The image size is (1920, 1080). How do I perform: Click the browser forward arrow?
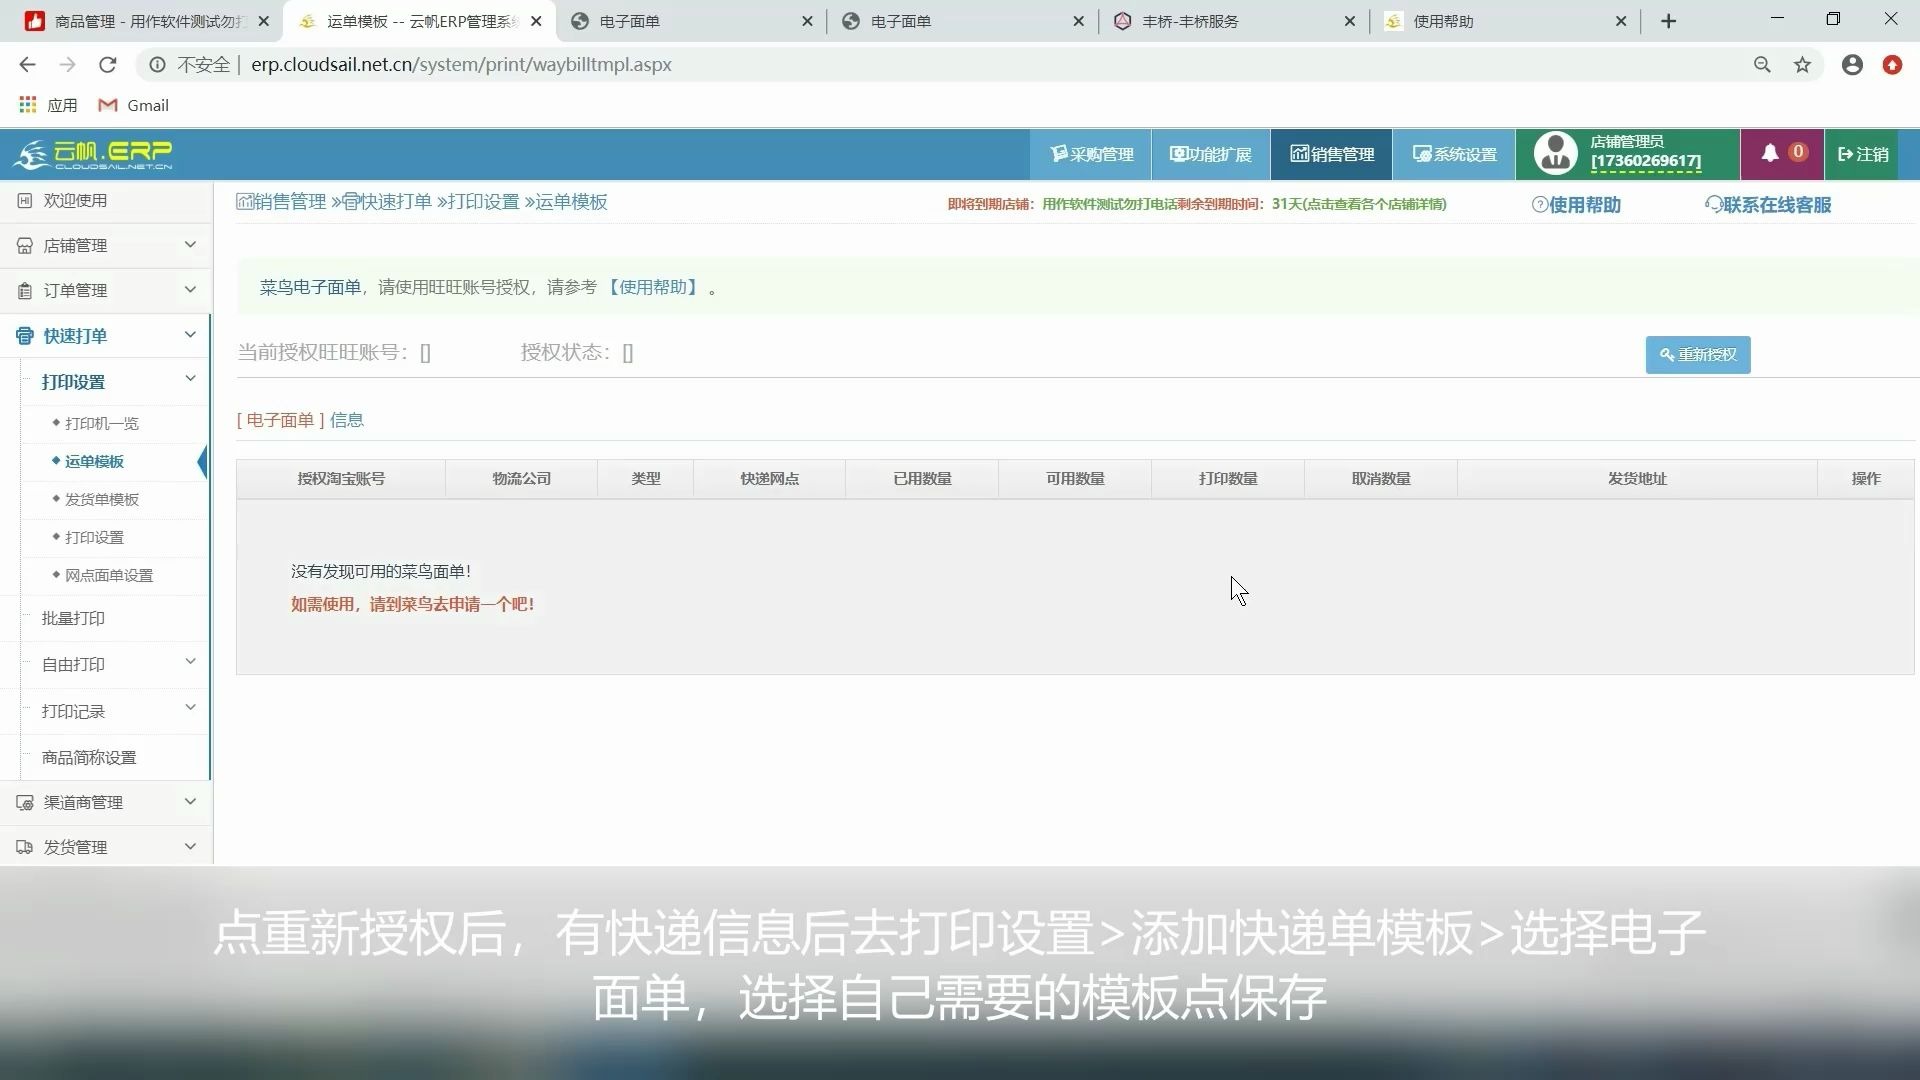point(67,65)
